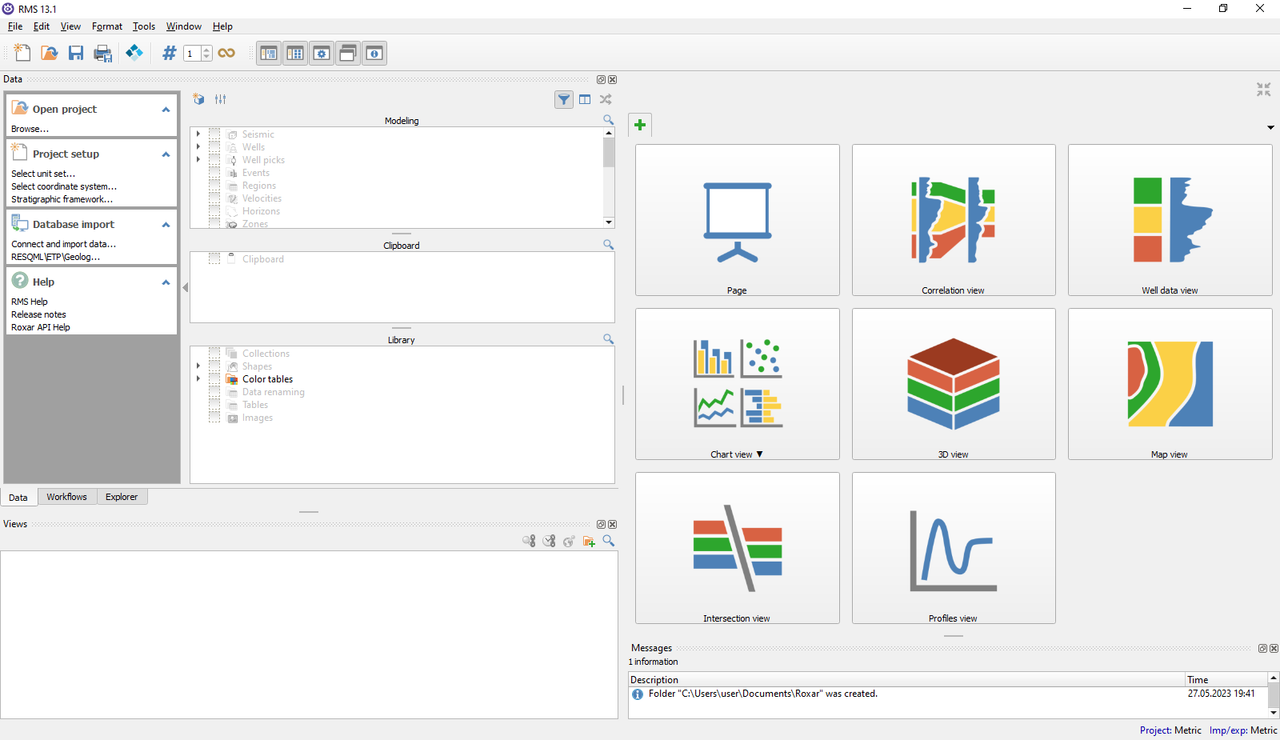
Task: Toggle the visibility box next to Seismic
Action: pyautogui.click(x=214, y=134)
